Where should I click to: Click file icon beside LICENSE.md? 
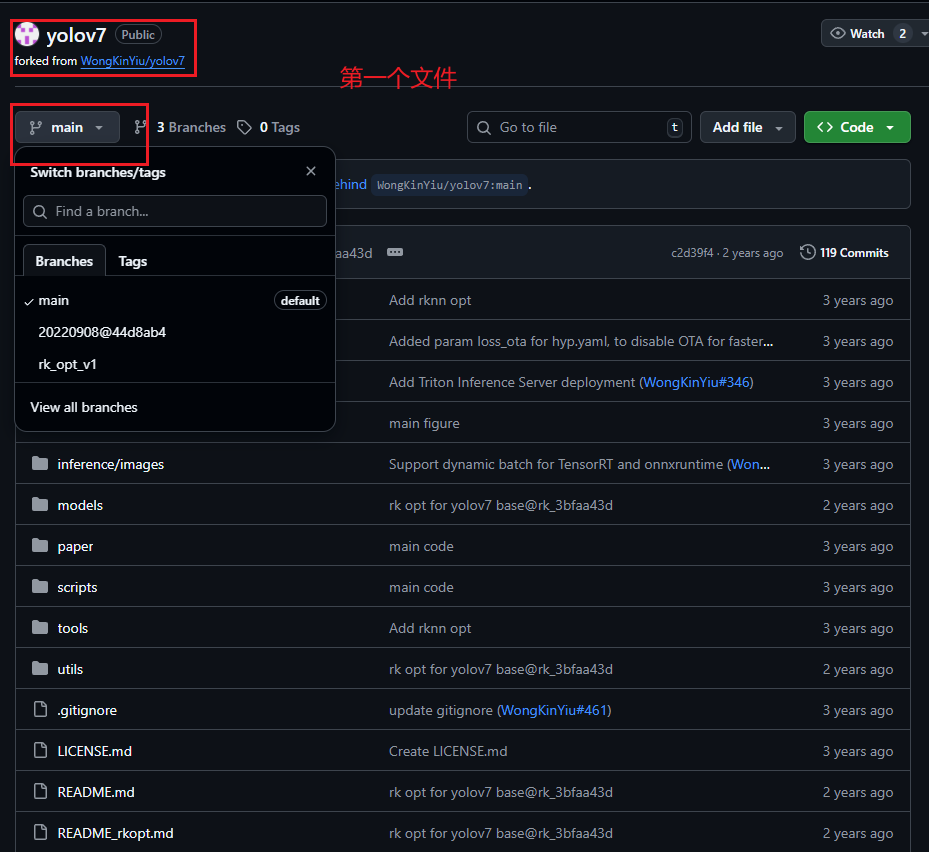click(40, 750)
